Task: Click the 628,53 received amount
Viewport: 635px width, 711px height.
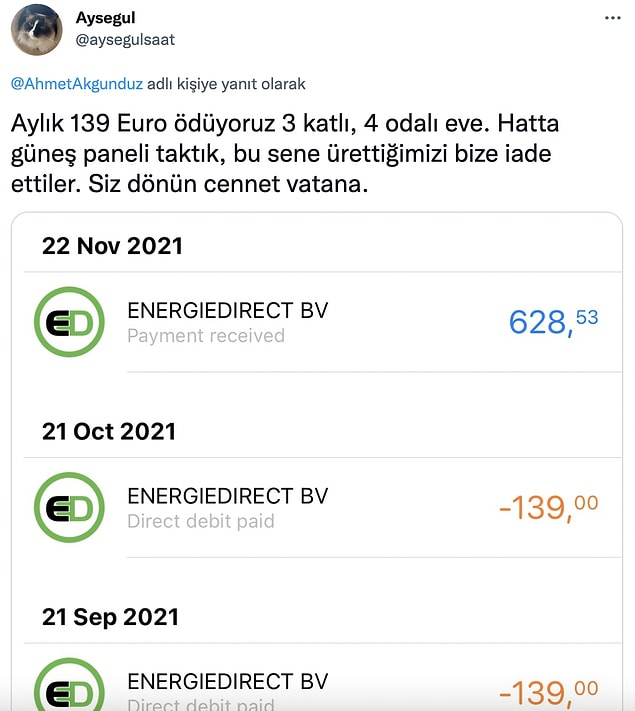Action: [x=553, y=321]
